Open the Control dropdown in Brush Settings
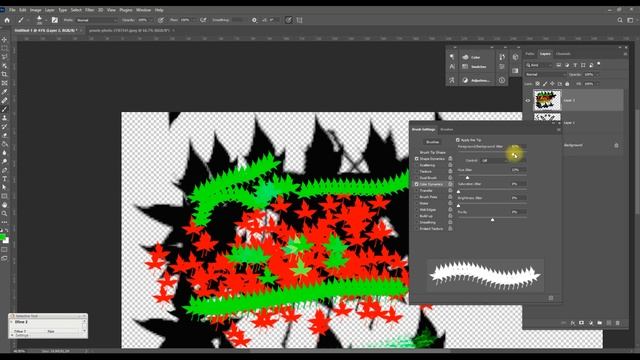This screenshot has height=360, width=640. click(x=503, y=160)
